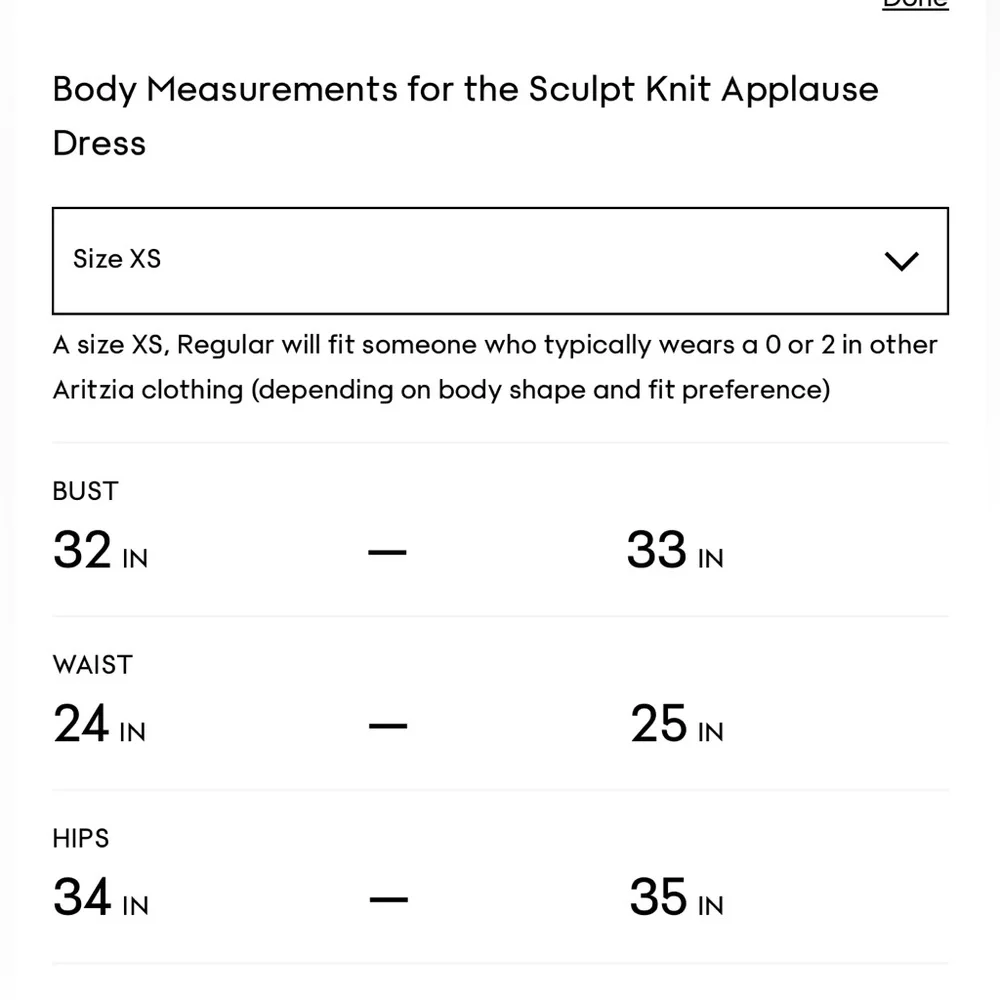This screenshot has height=1000, width=1000.
Task: Click the 33 IN bust maximum value
Action: click(674, 551)
